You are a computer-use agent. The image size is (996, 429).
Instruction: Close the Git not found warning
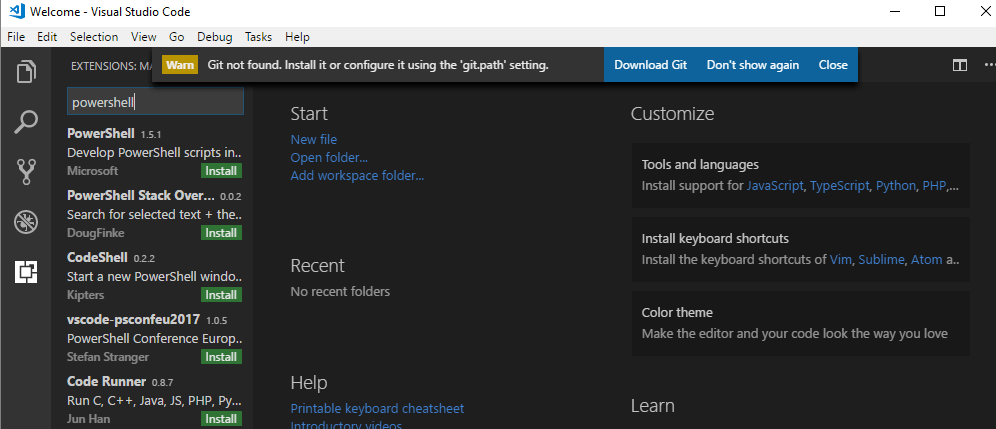(x=833, y=65)
